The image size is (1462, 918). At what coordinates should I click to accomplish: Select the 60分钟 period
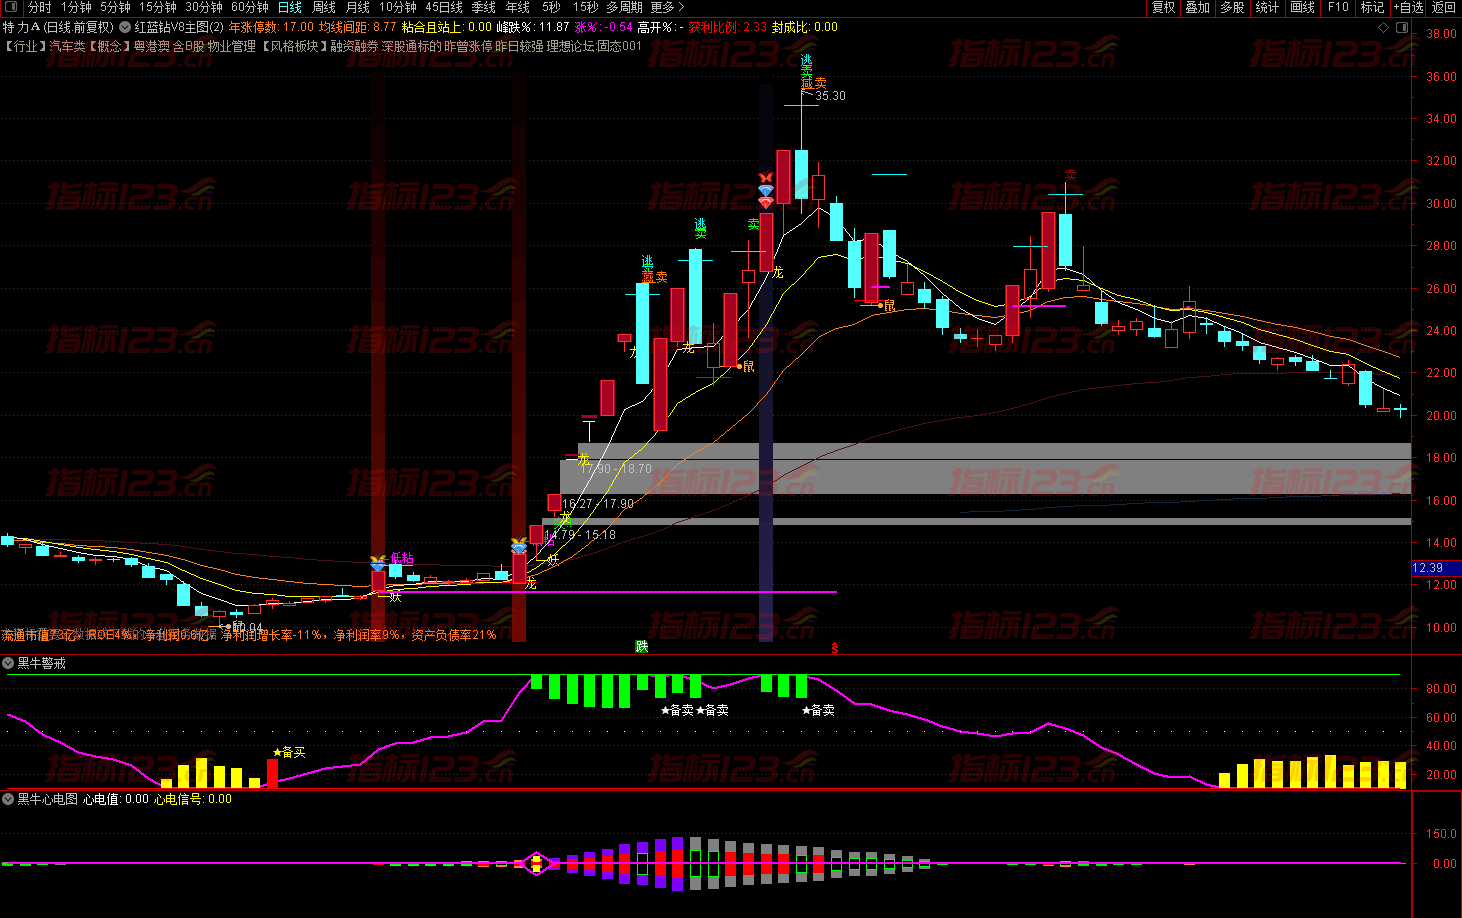pyautogui.click(x=250, y=7)
